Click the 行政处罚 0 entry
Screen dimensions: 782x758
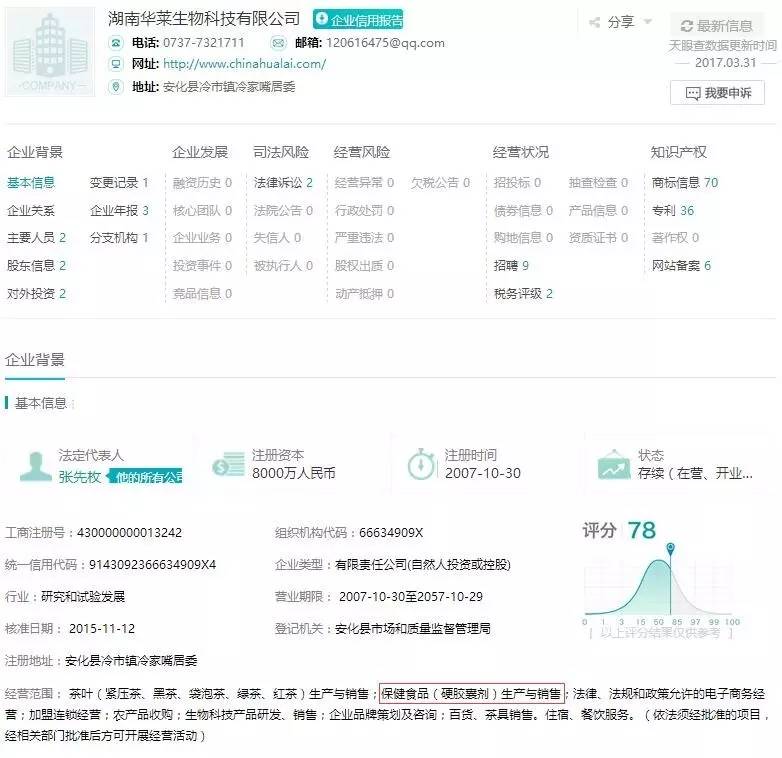point(365,210)
